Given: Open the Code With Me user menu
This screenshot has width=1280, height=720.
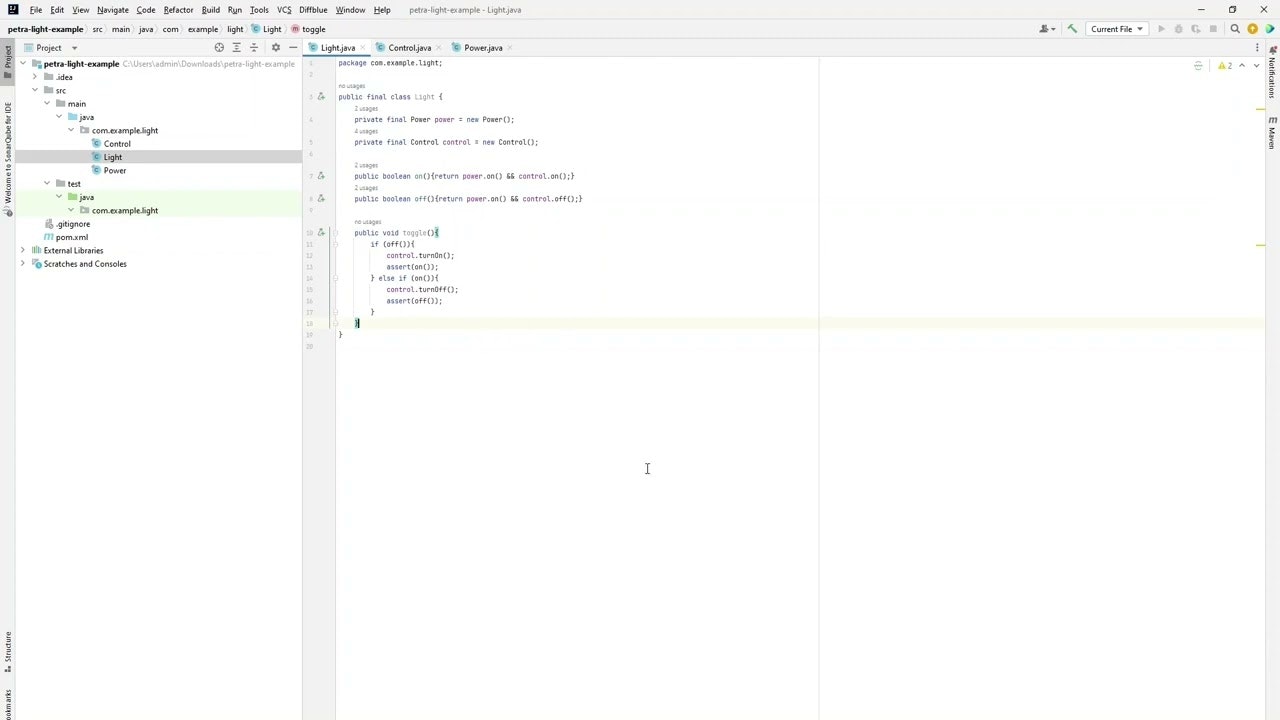Looking at the screenshot, I should tap(1048, 29).
